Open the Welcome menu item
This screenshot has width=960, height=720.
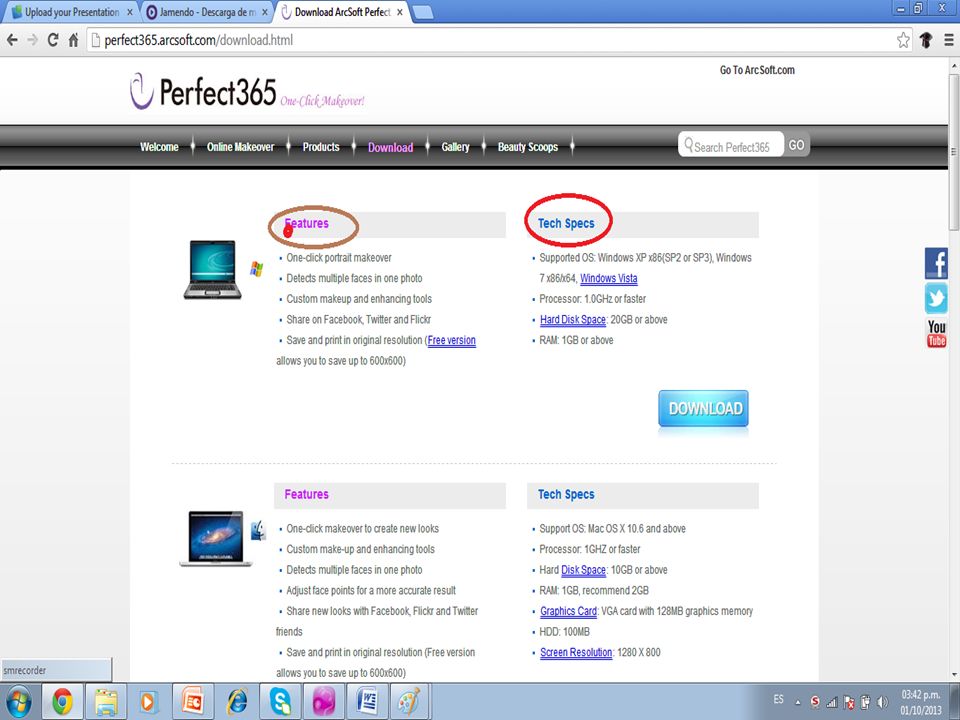pyautogui.click(x=159, y=147)
